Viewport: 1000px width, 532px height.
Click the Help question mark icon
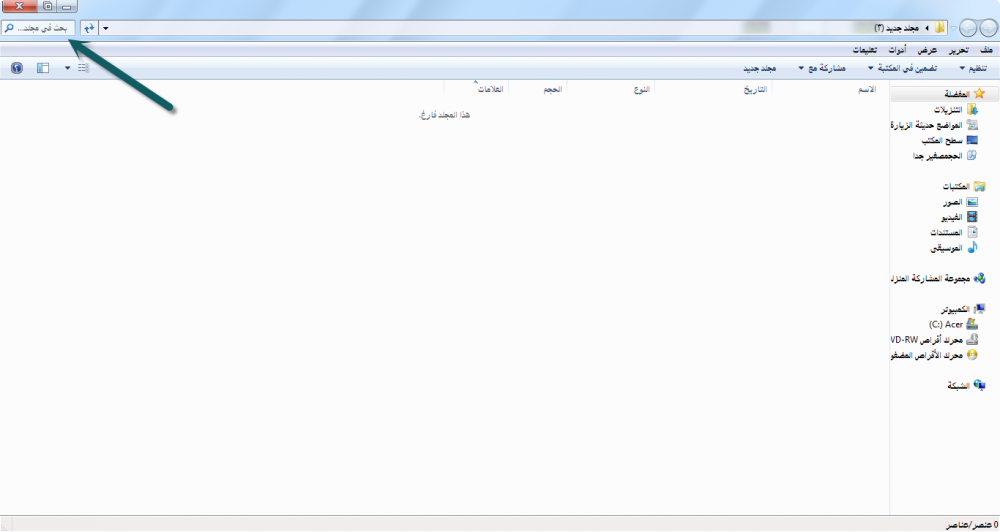pos(17,68)
